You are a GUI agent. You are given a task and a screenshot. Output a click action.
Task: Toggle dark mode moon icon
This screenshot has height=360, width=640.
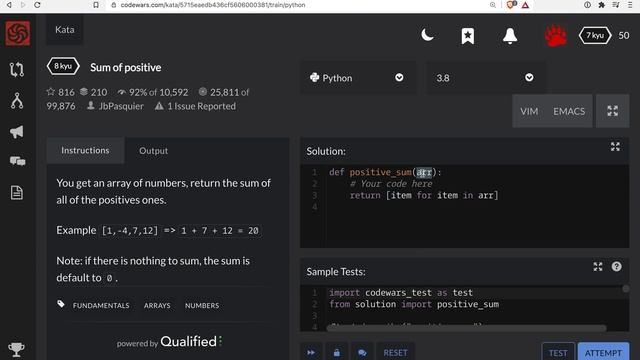tap(427, 35)
